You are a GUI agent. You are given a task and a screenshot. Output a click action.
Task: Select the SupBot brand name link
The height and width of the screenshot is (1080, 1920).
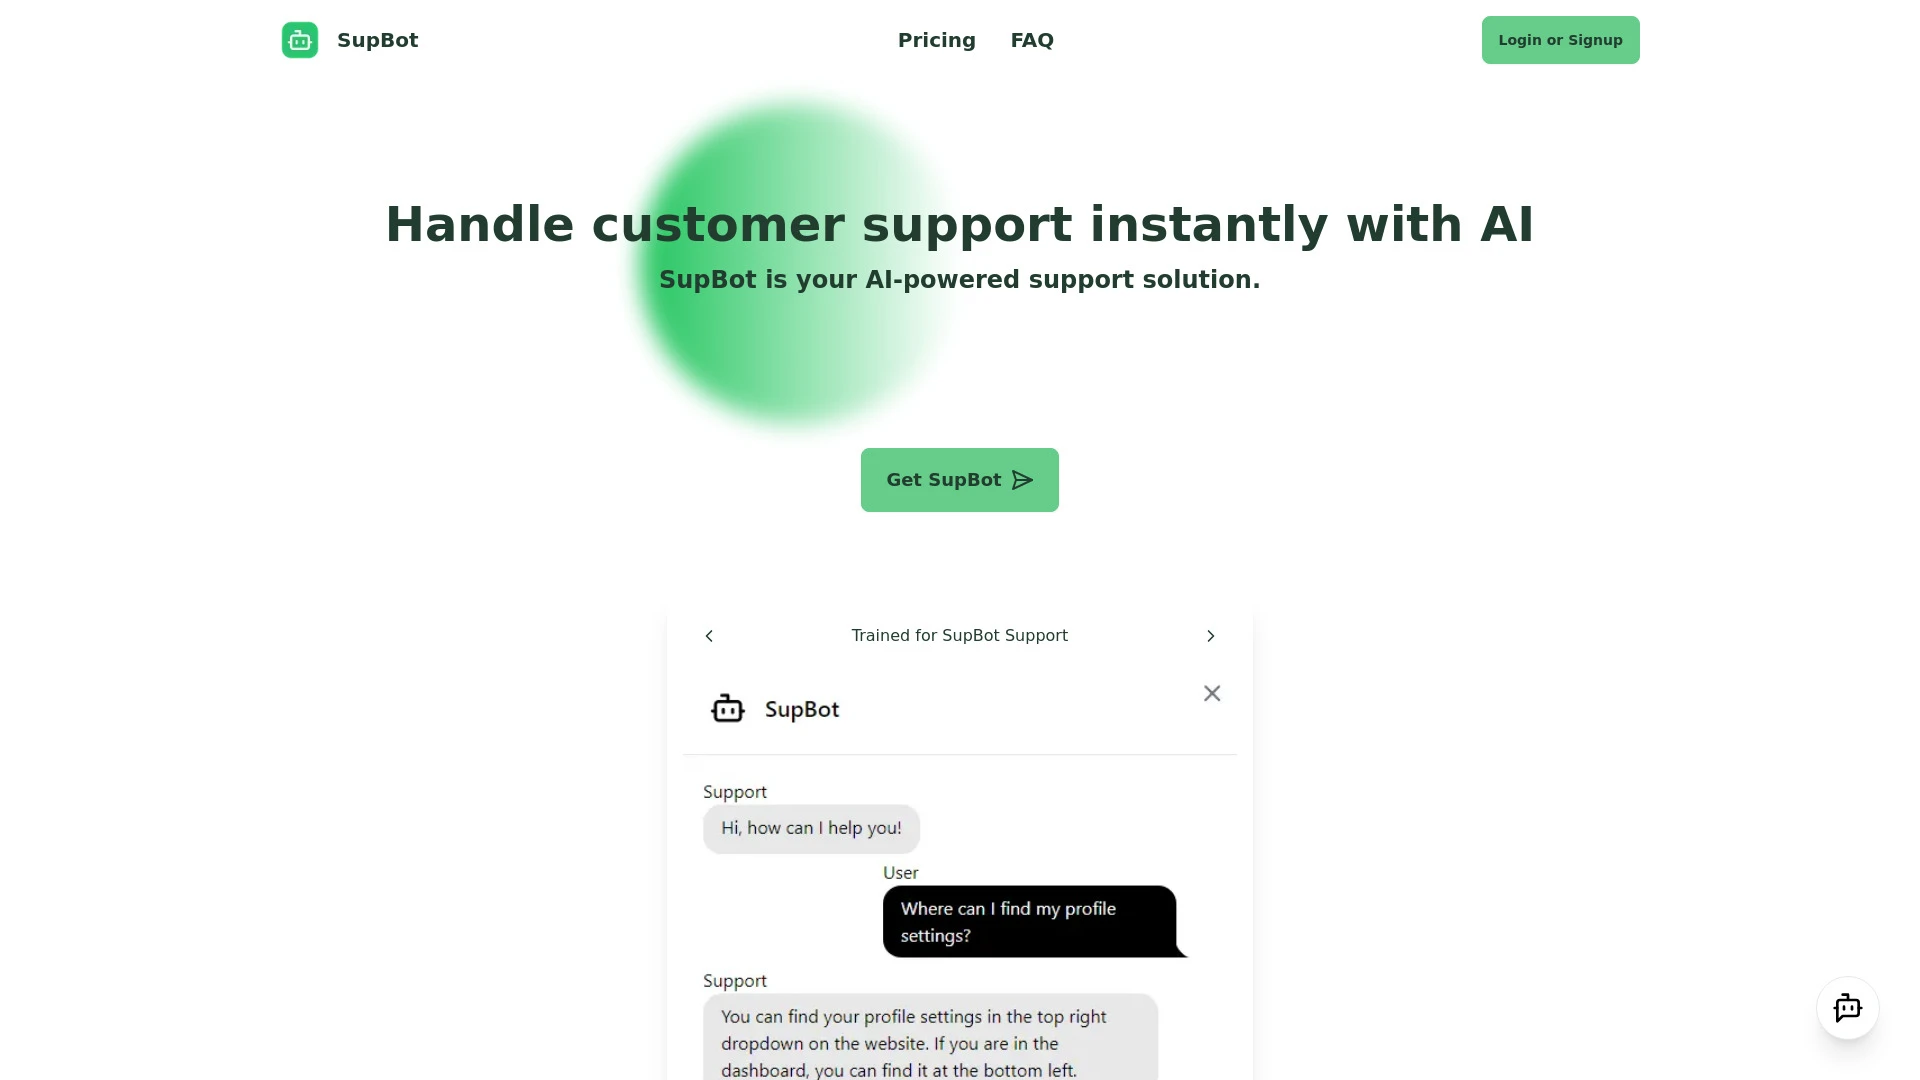pyautogui.click(x=348, y=40)
